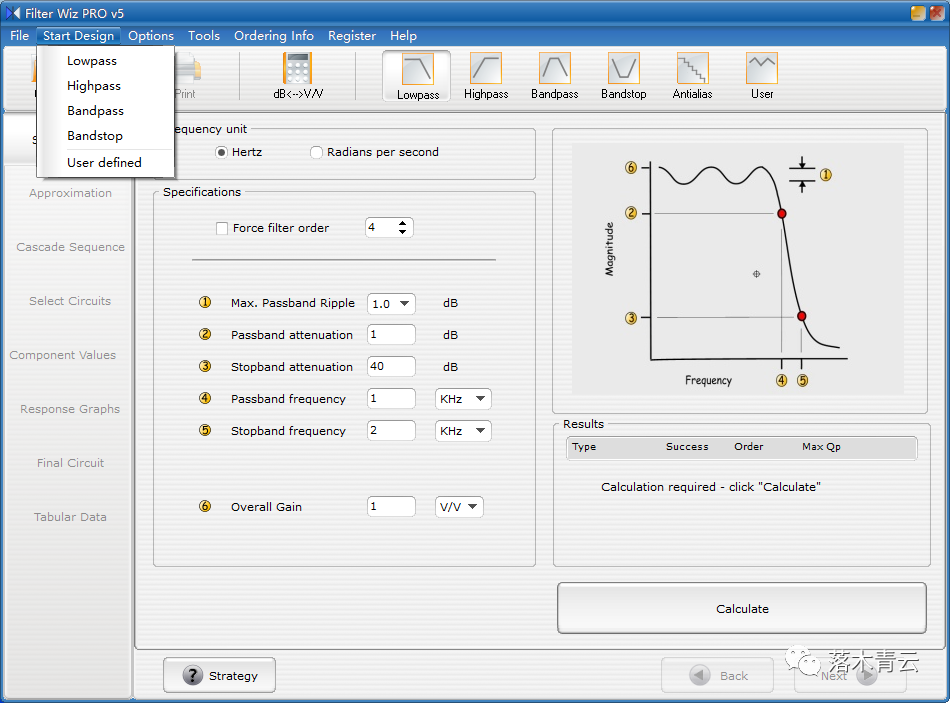Select the Lowpass filter toolbar icon

[417, 76]
